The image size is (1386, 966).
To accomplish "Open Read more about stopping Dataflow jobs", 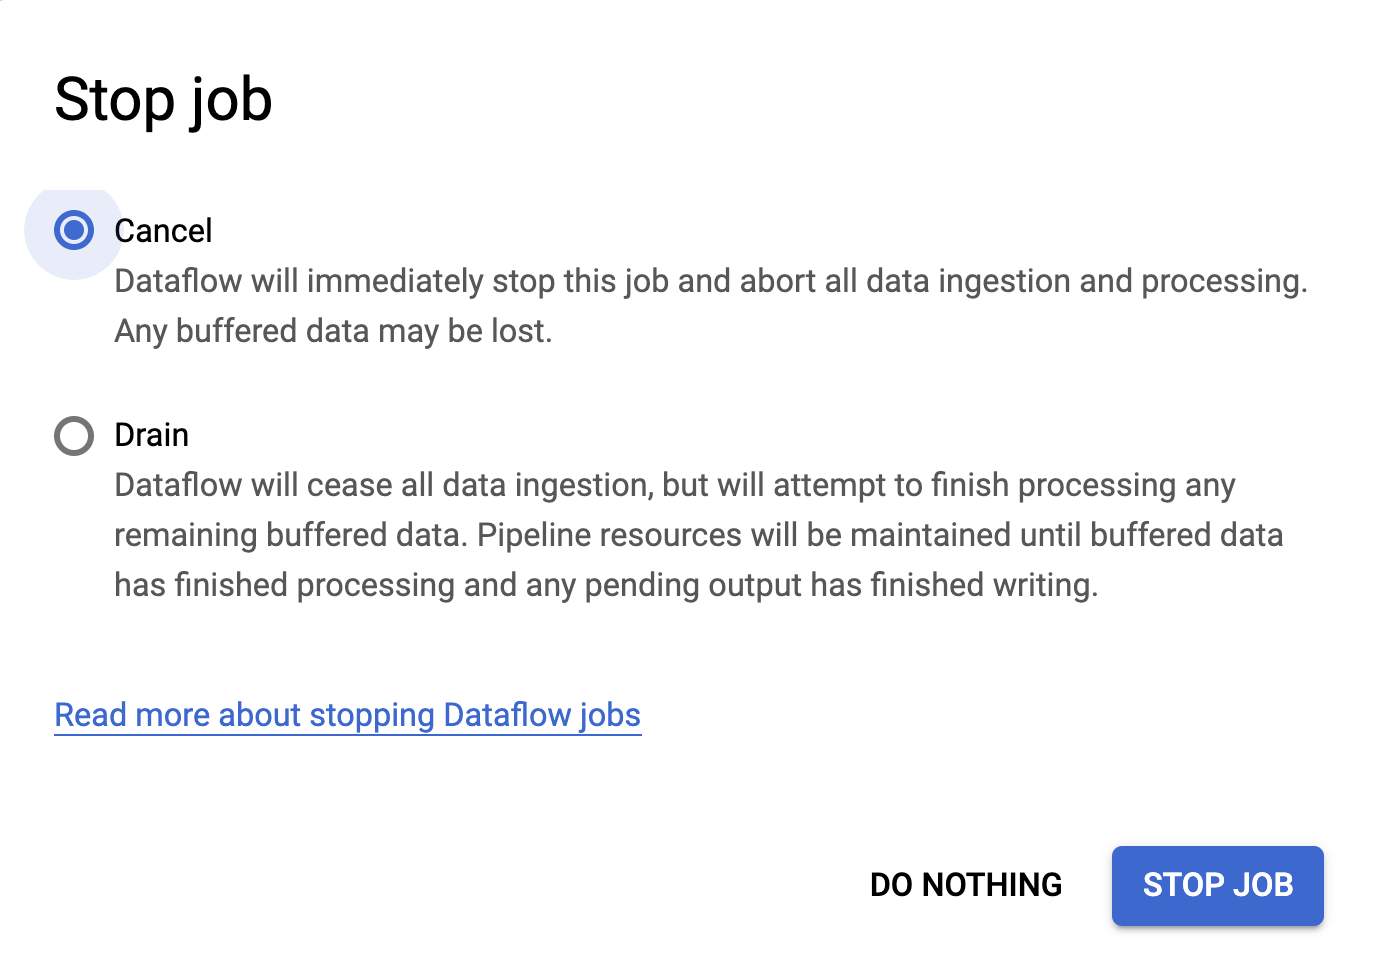I will 347,715.
